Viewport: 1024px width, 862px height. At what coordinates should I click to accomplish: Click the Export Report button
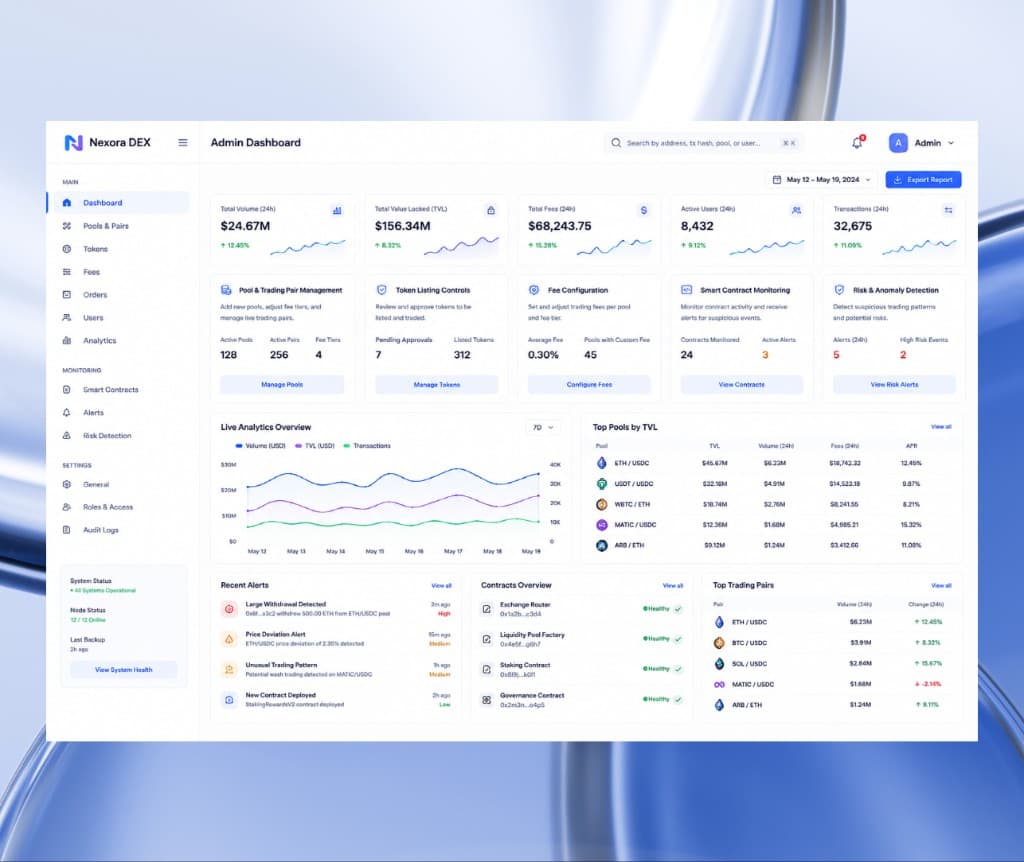pos(923,180)
